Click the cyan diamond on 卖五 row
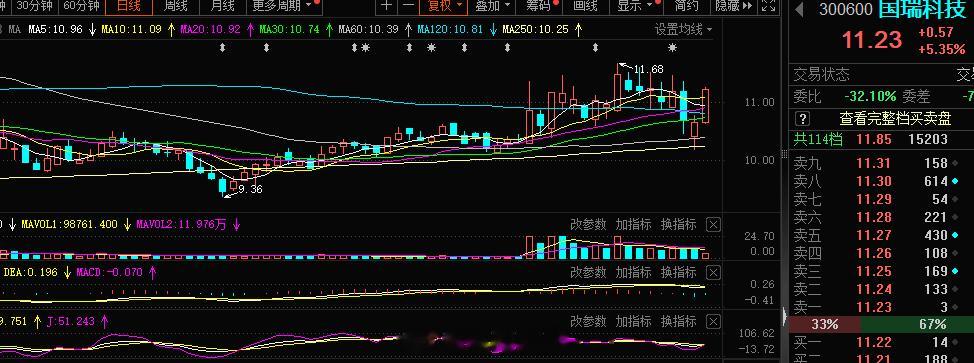The width and height of the screenshot is (974, 363). tap(954, 236)
